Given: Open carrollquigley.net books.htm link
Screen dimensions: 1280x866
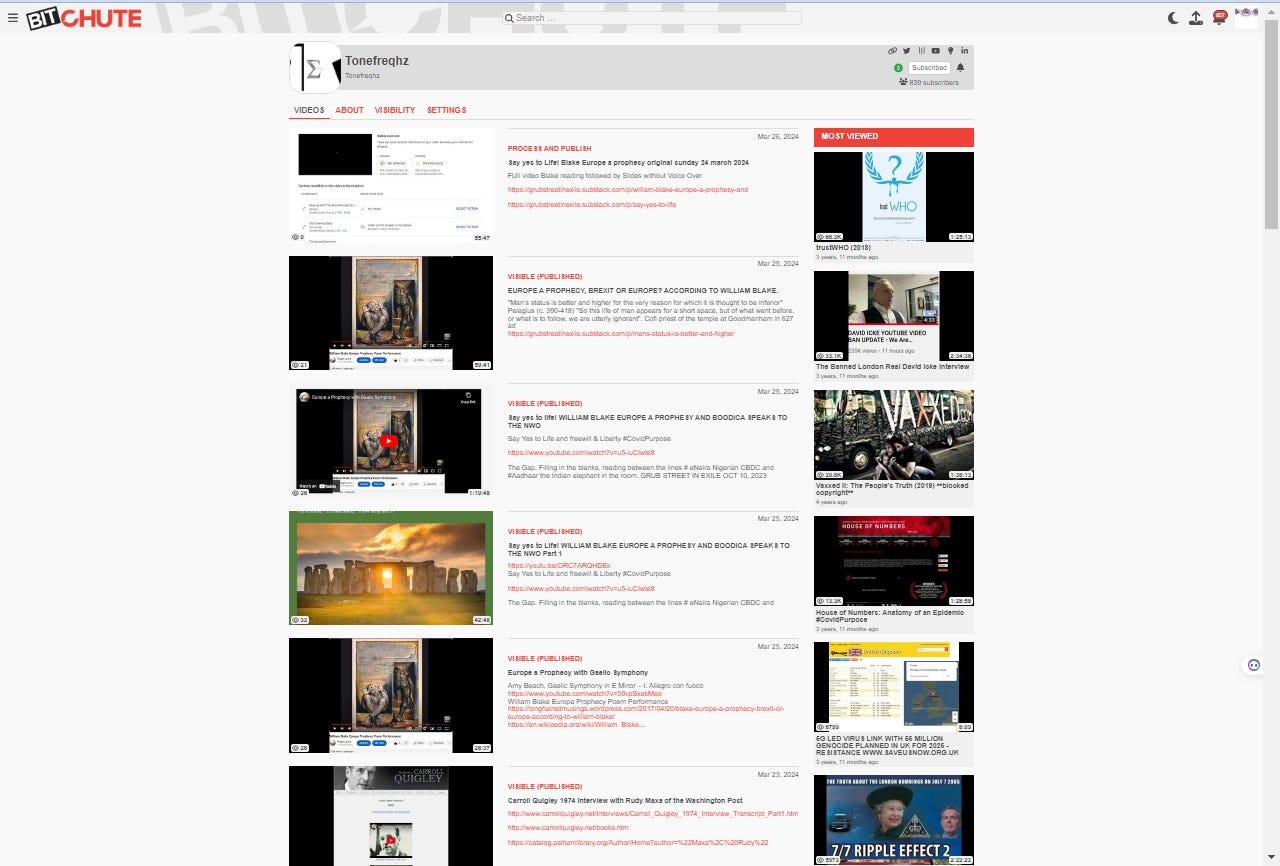Looking at the screenshot, I should pos(567,827).
